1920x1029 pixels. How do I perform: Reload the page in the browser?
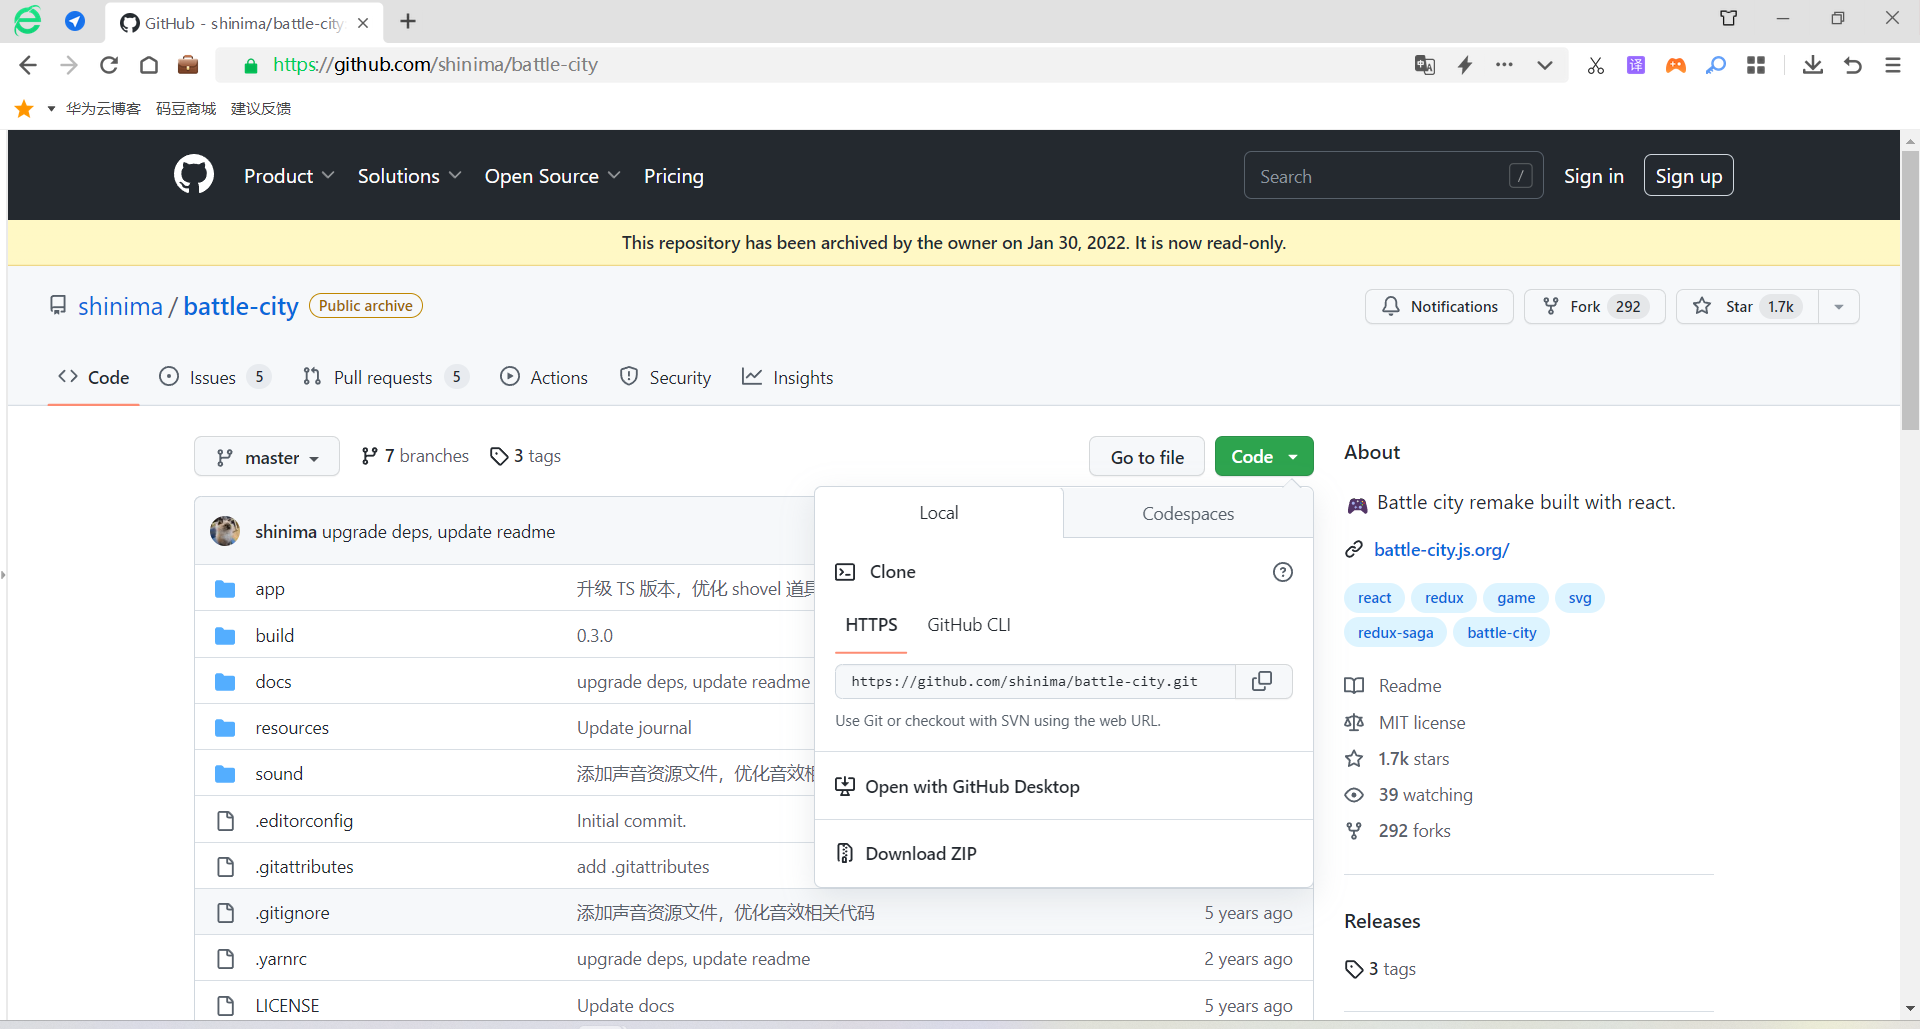[109, 65]
